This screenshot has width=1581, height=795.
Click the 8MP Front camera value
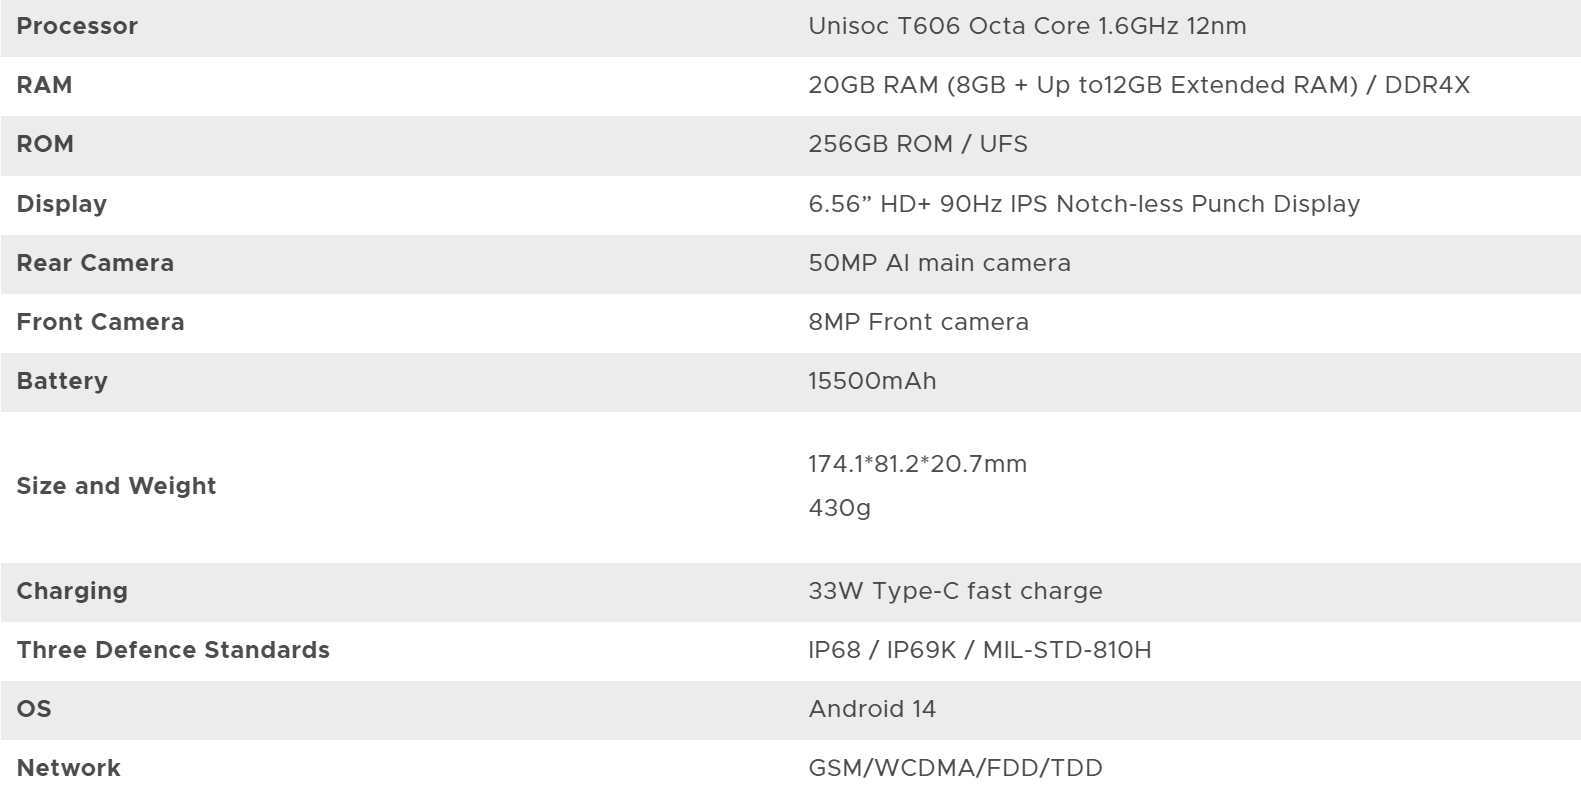pyautogui.click(x=918, y=322)
